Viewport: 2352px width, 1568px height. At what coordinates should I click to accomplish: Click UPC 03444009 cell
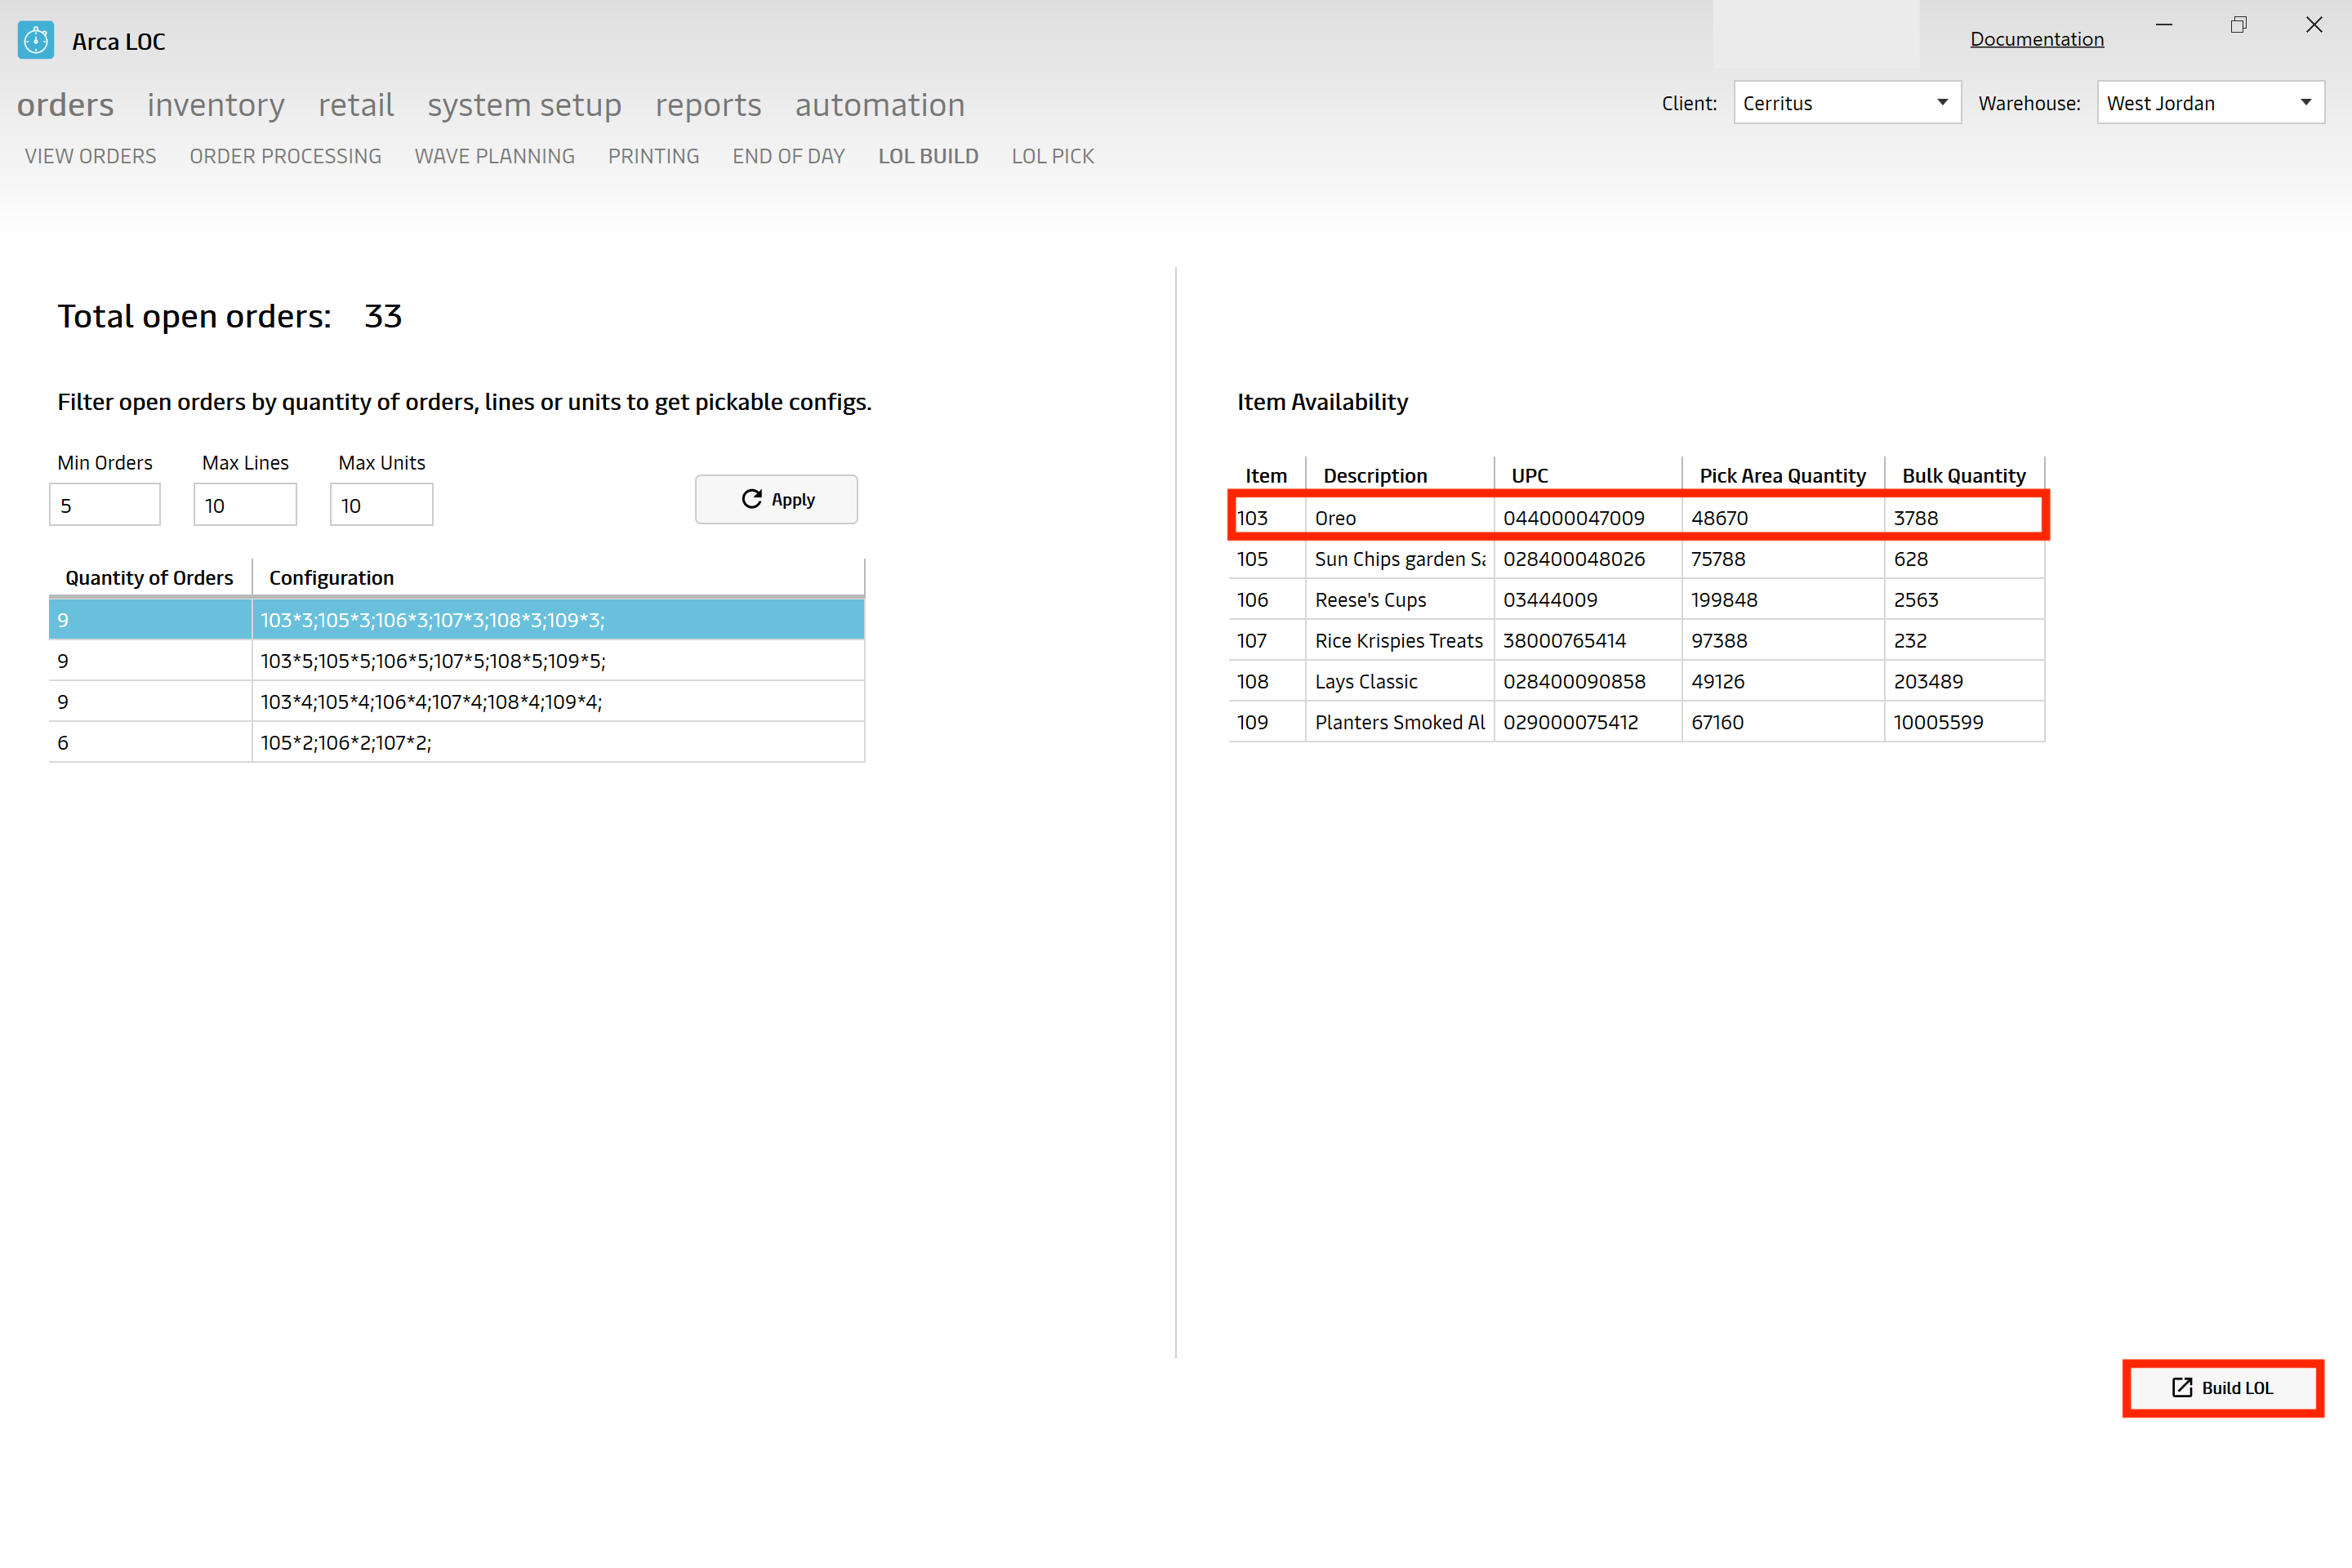click(x=1588, y=599)
